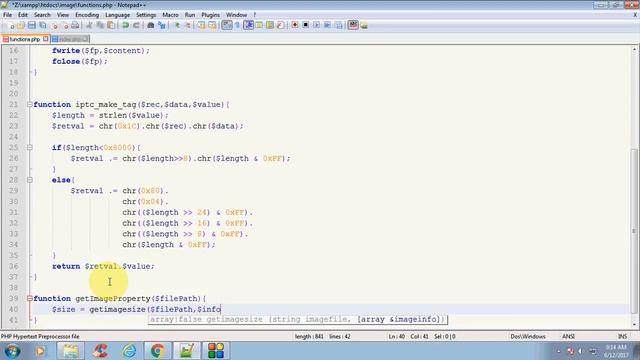
Task: Toggle show all characters icon
Action: pos(238,25)
